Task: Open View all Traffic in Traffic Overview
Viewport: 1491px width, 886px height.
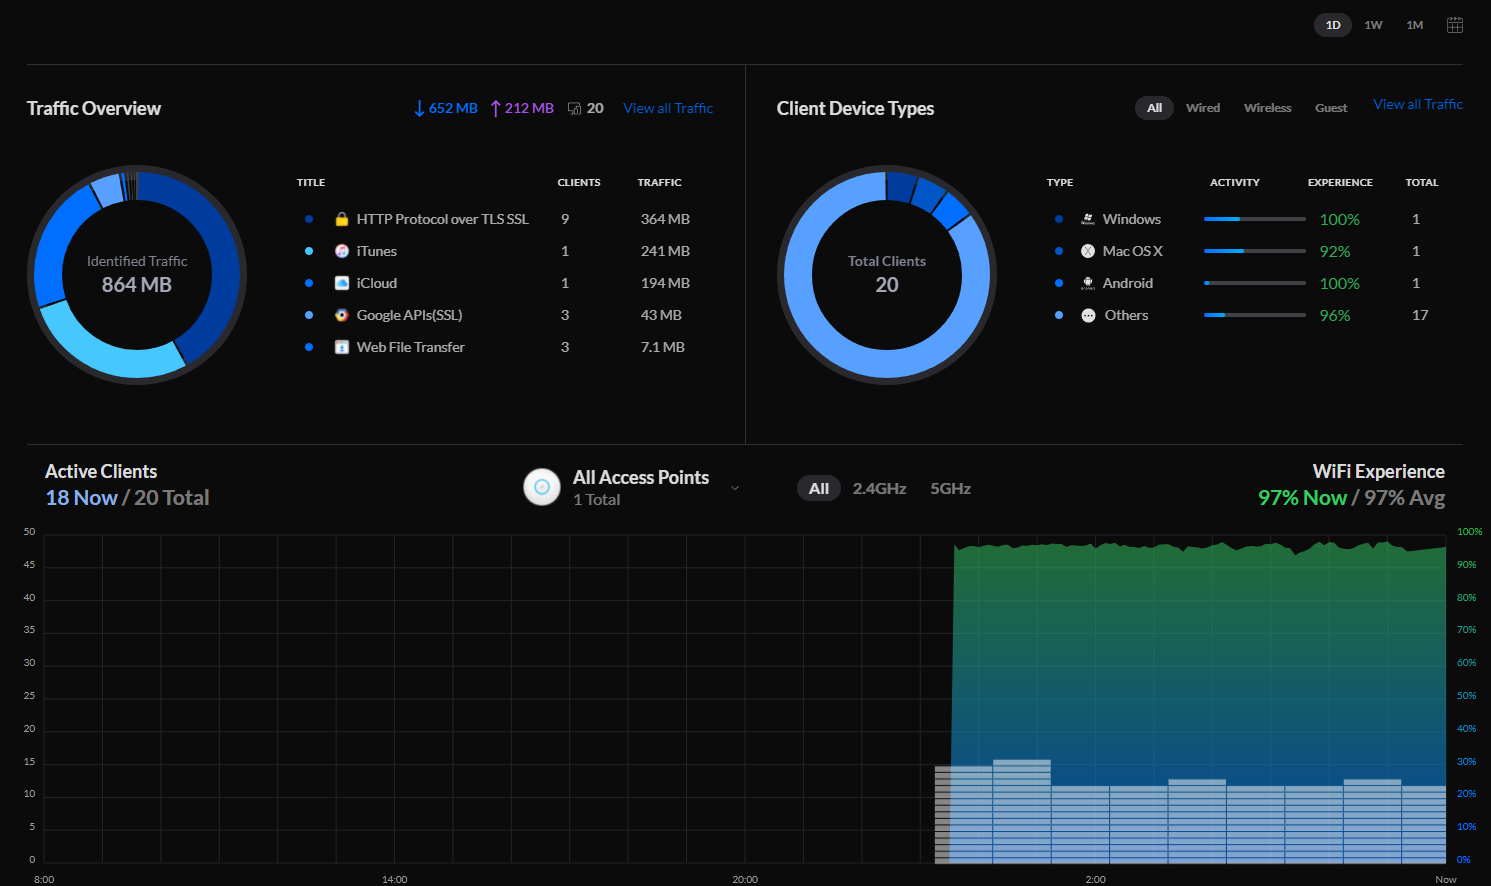Action: (668, 108)
